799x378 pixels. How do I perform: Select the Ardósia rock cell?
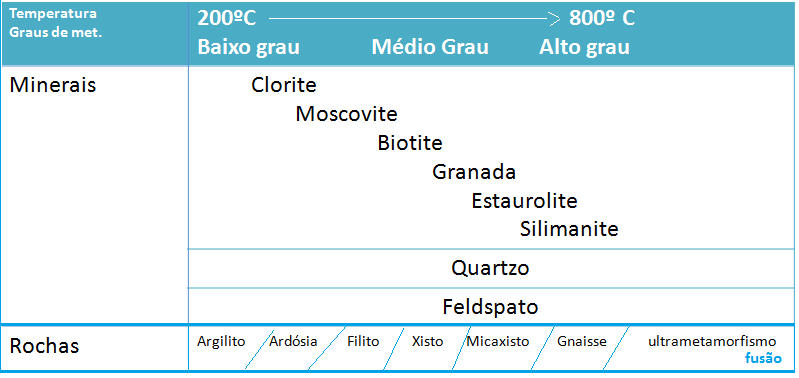point(293,341)
